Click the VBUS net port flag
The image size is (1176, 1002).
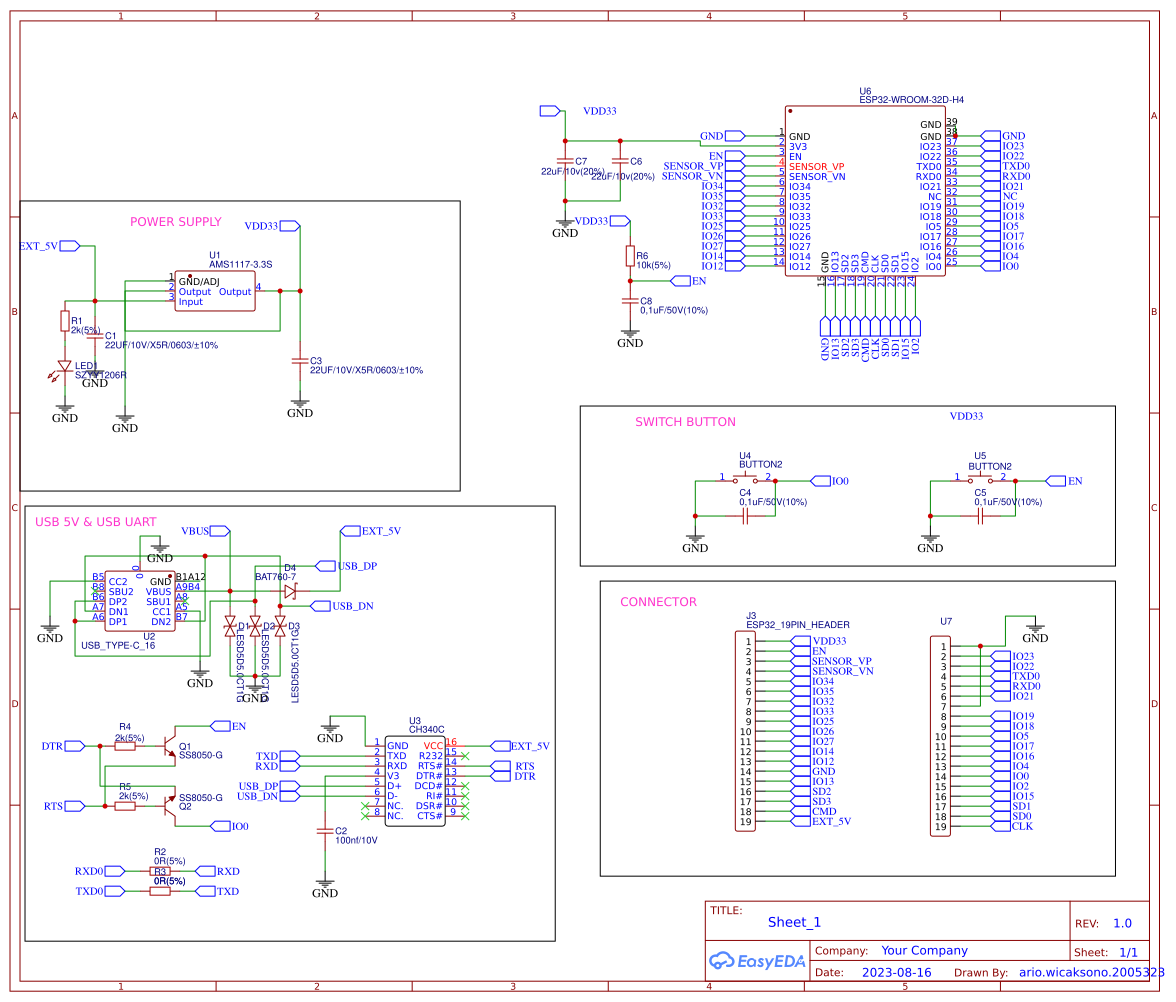coord(220,531)
